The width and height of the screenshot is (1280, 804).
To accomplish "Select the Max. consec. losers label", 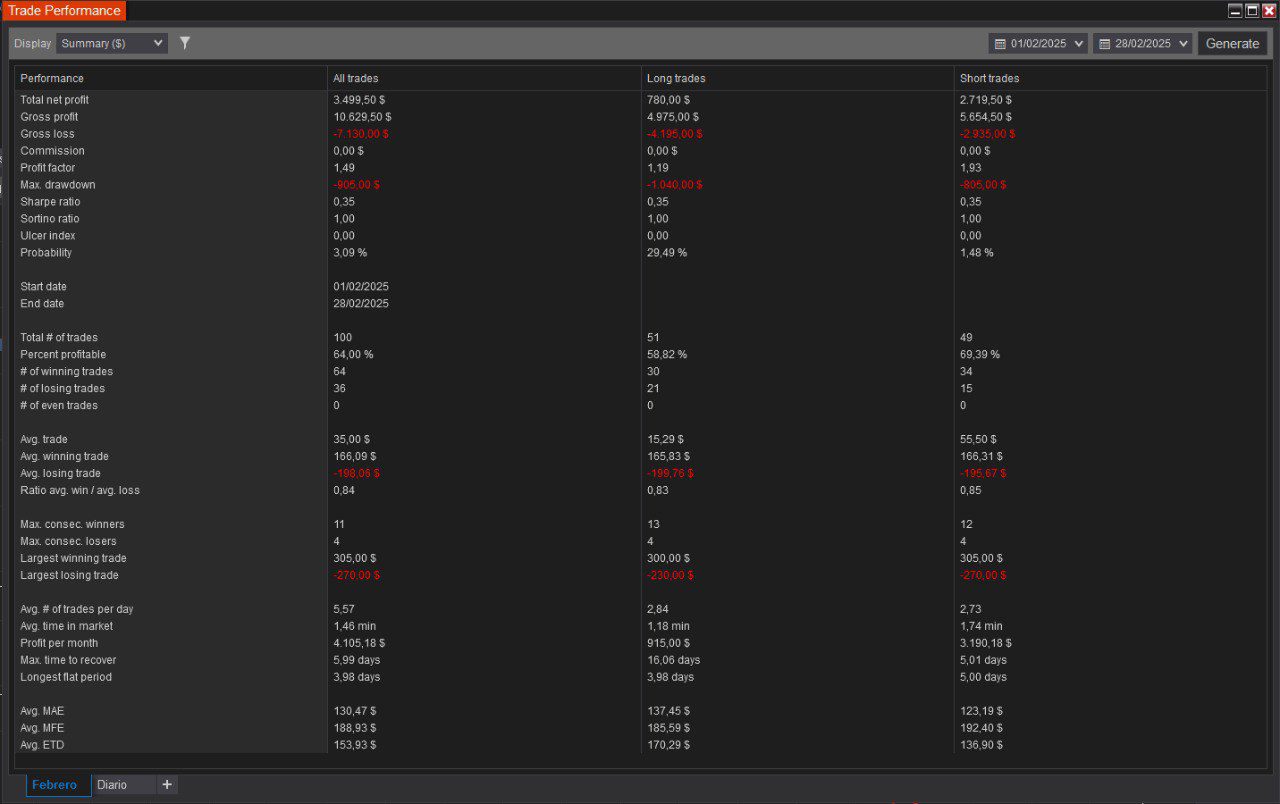I will 68,542.
